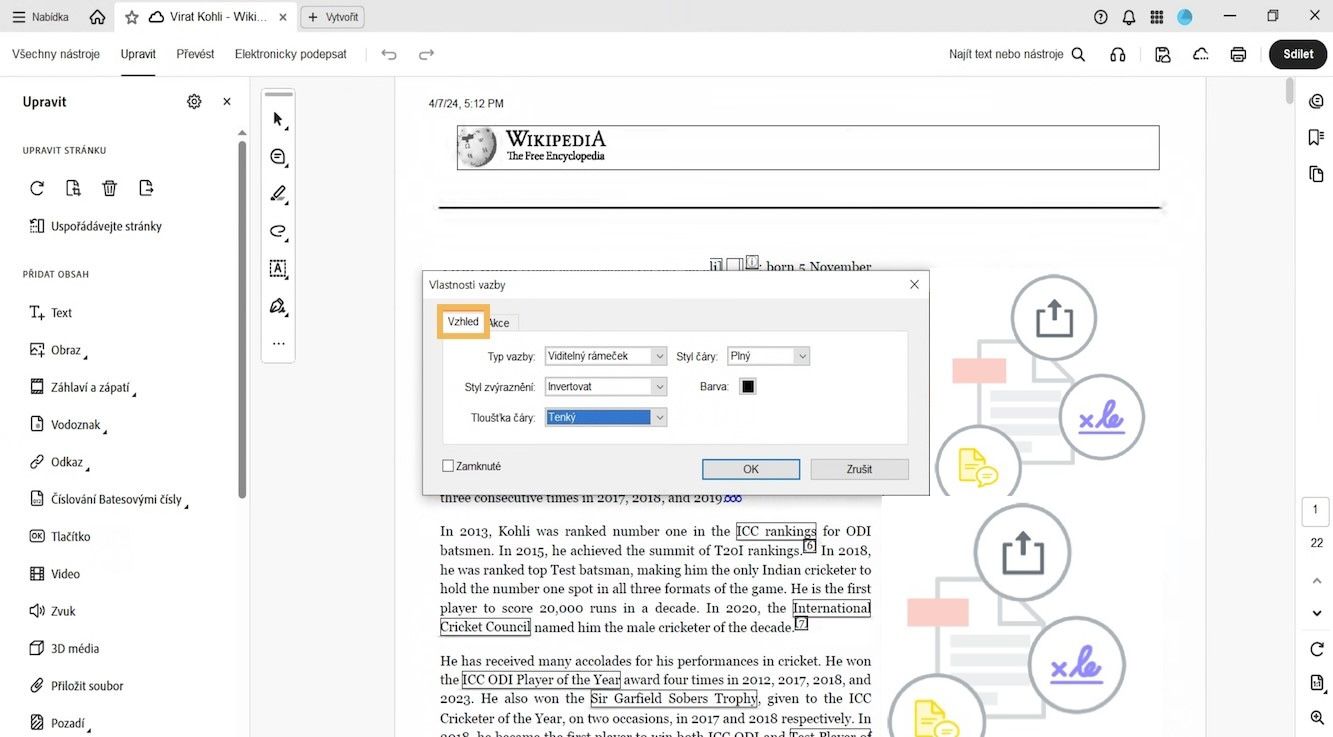The width and height of the screenshot is (1333, 737).
Task: Toggle the Zamknuté checkbox
Action: point(448,466)
